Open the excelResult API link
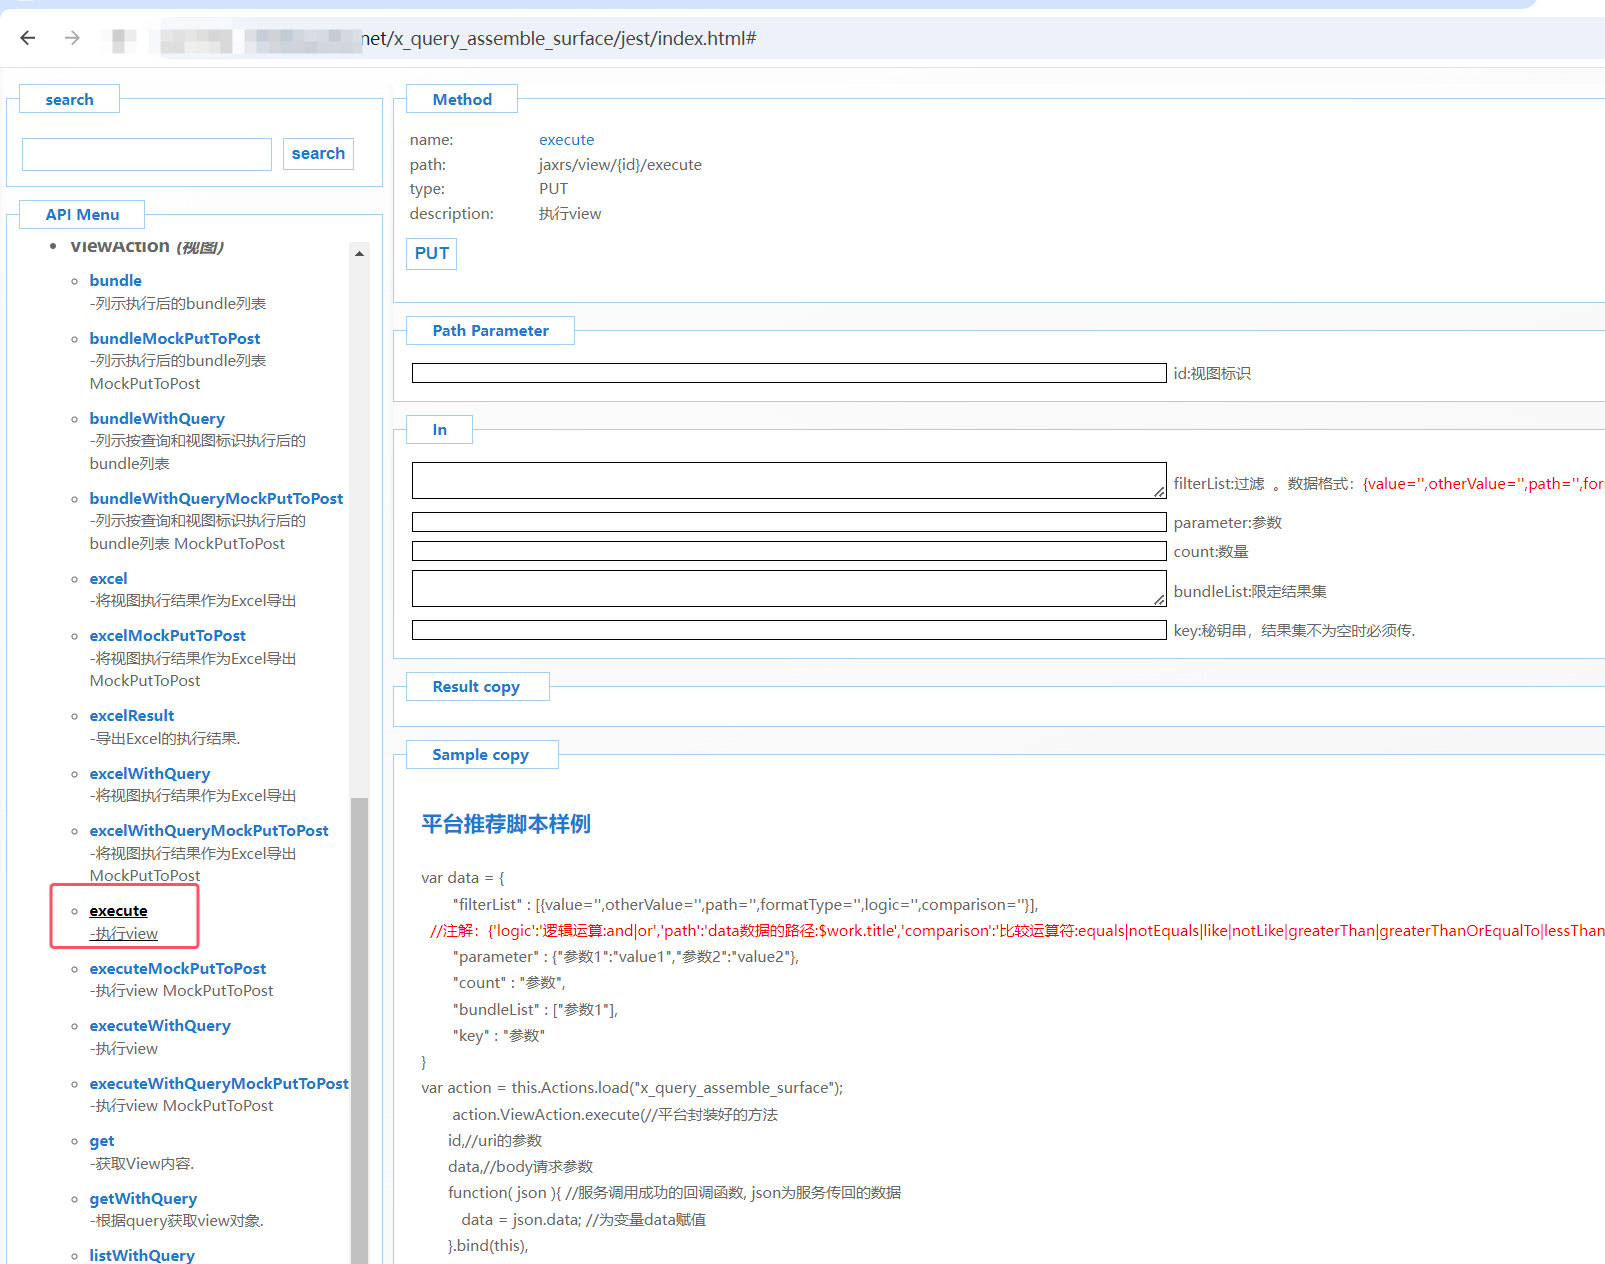 click(x=132, y=716)
